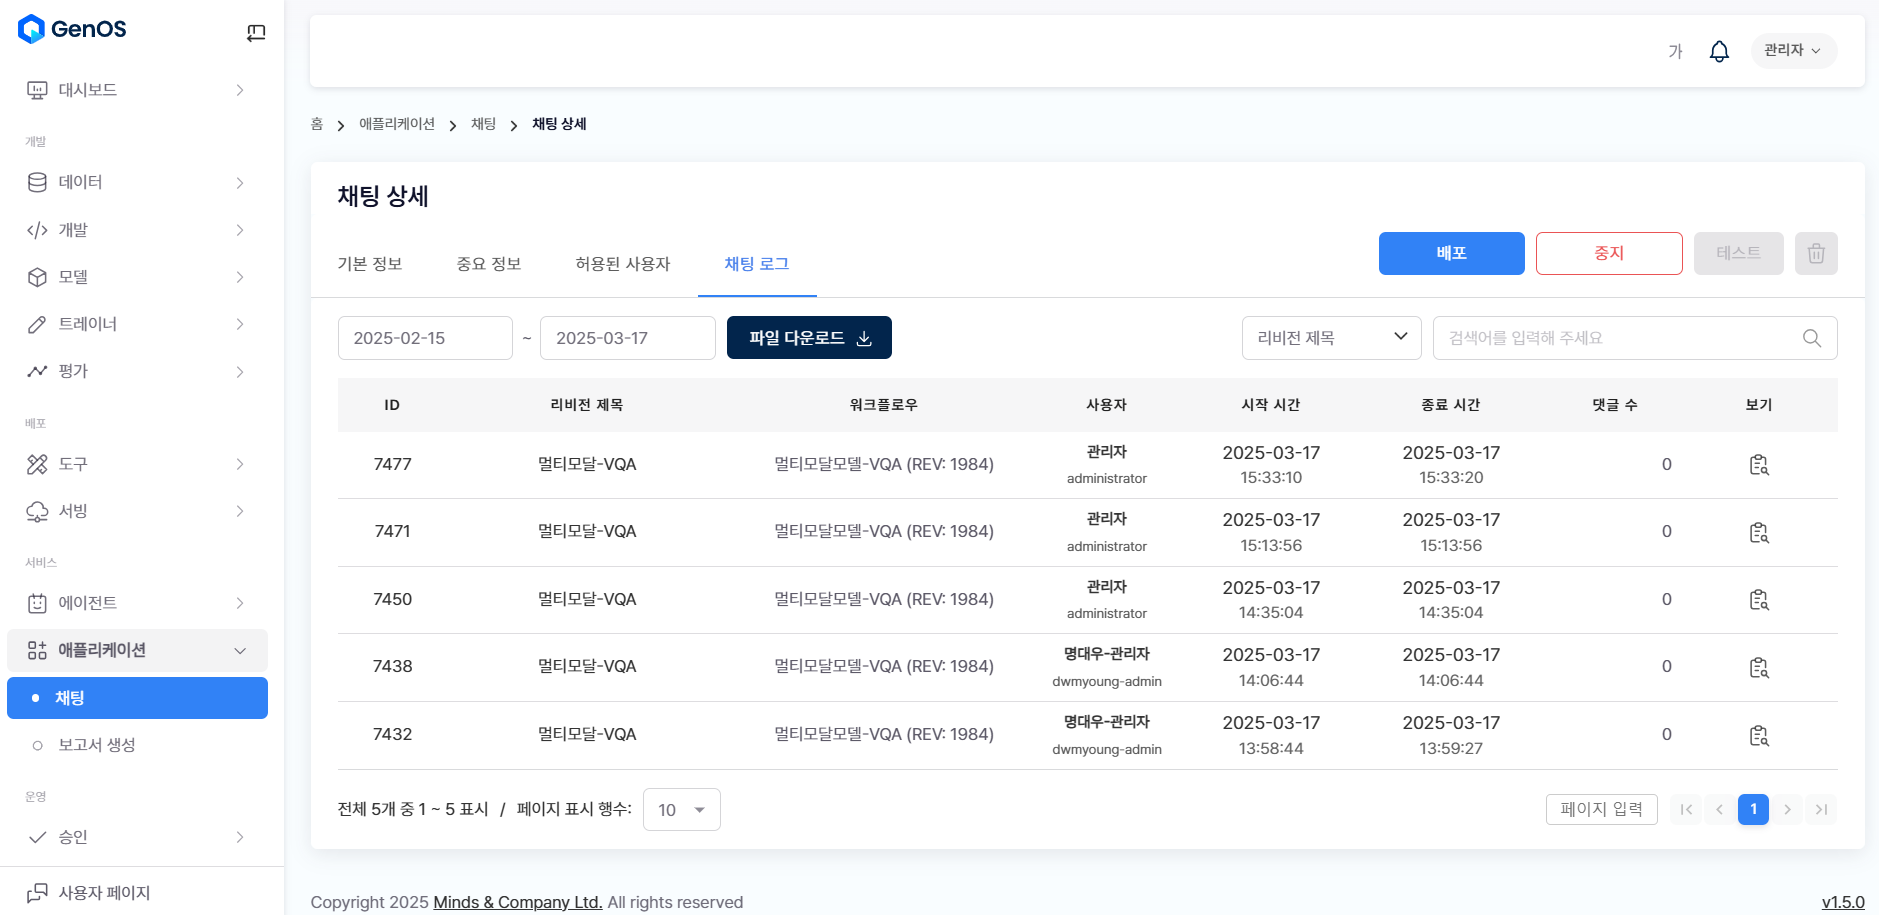Click the GenOS logo
The width and height of the screenshot is (1879, 915).
tap(73, 29)
